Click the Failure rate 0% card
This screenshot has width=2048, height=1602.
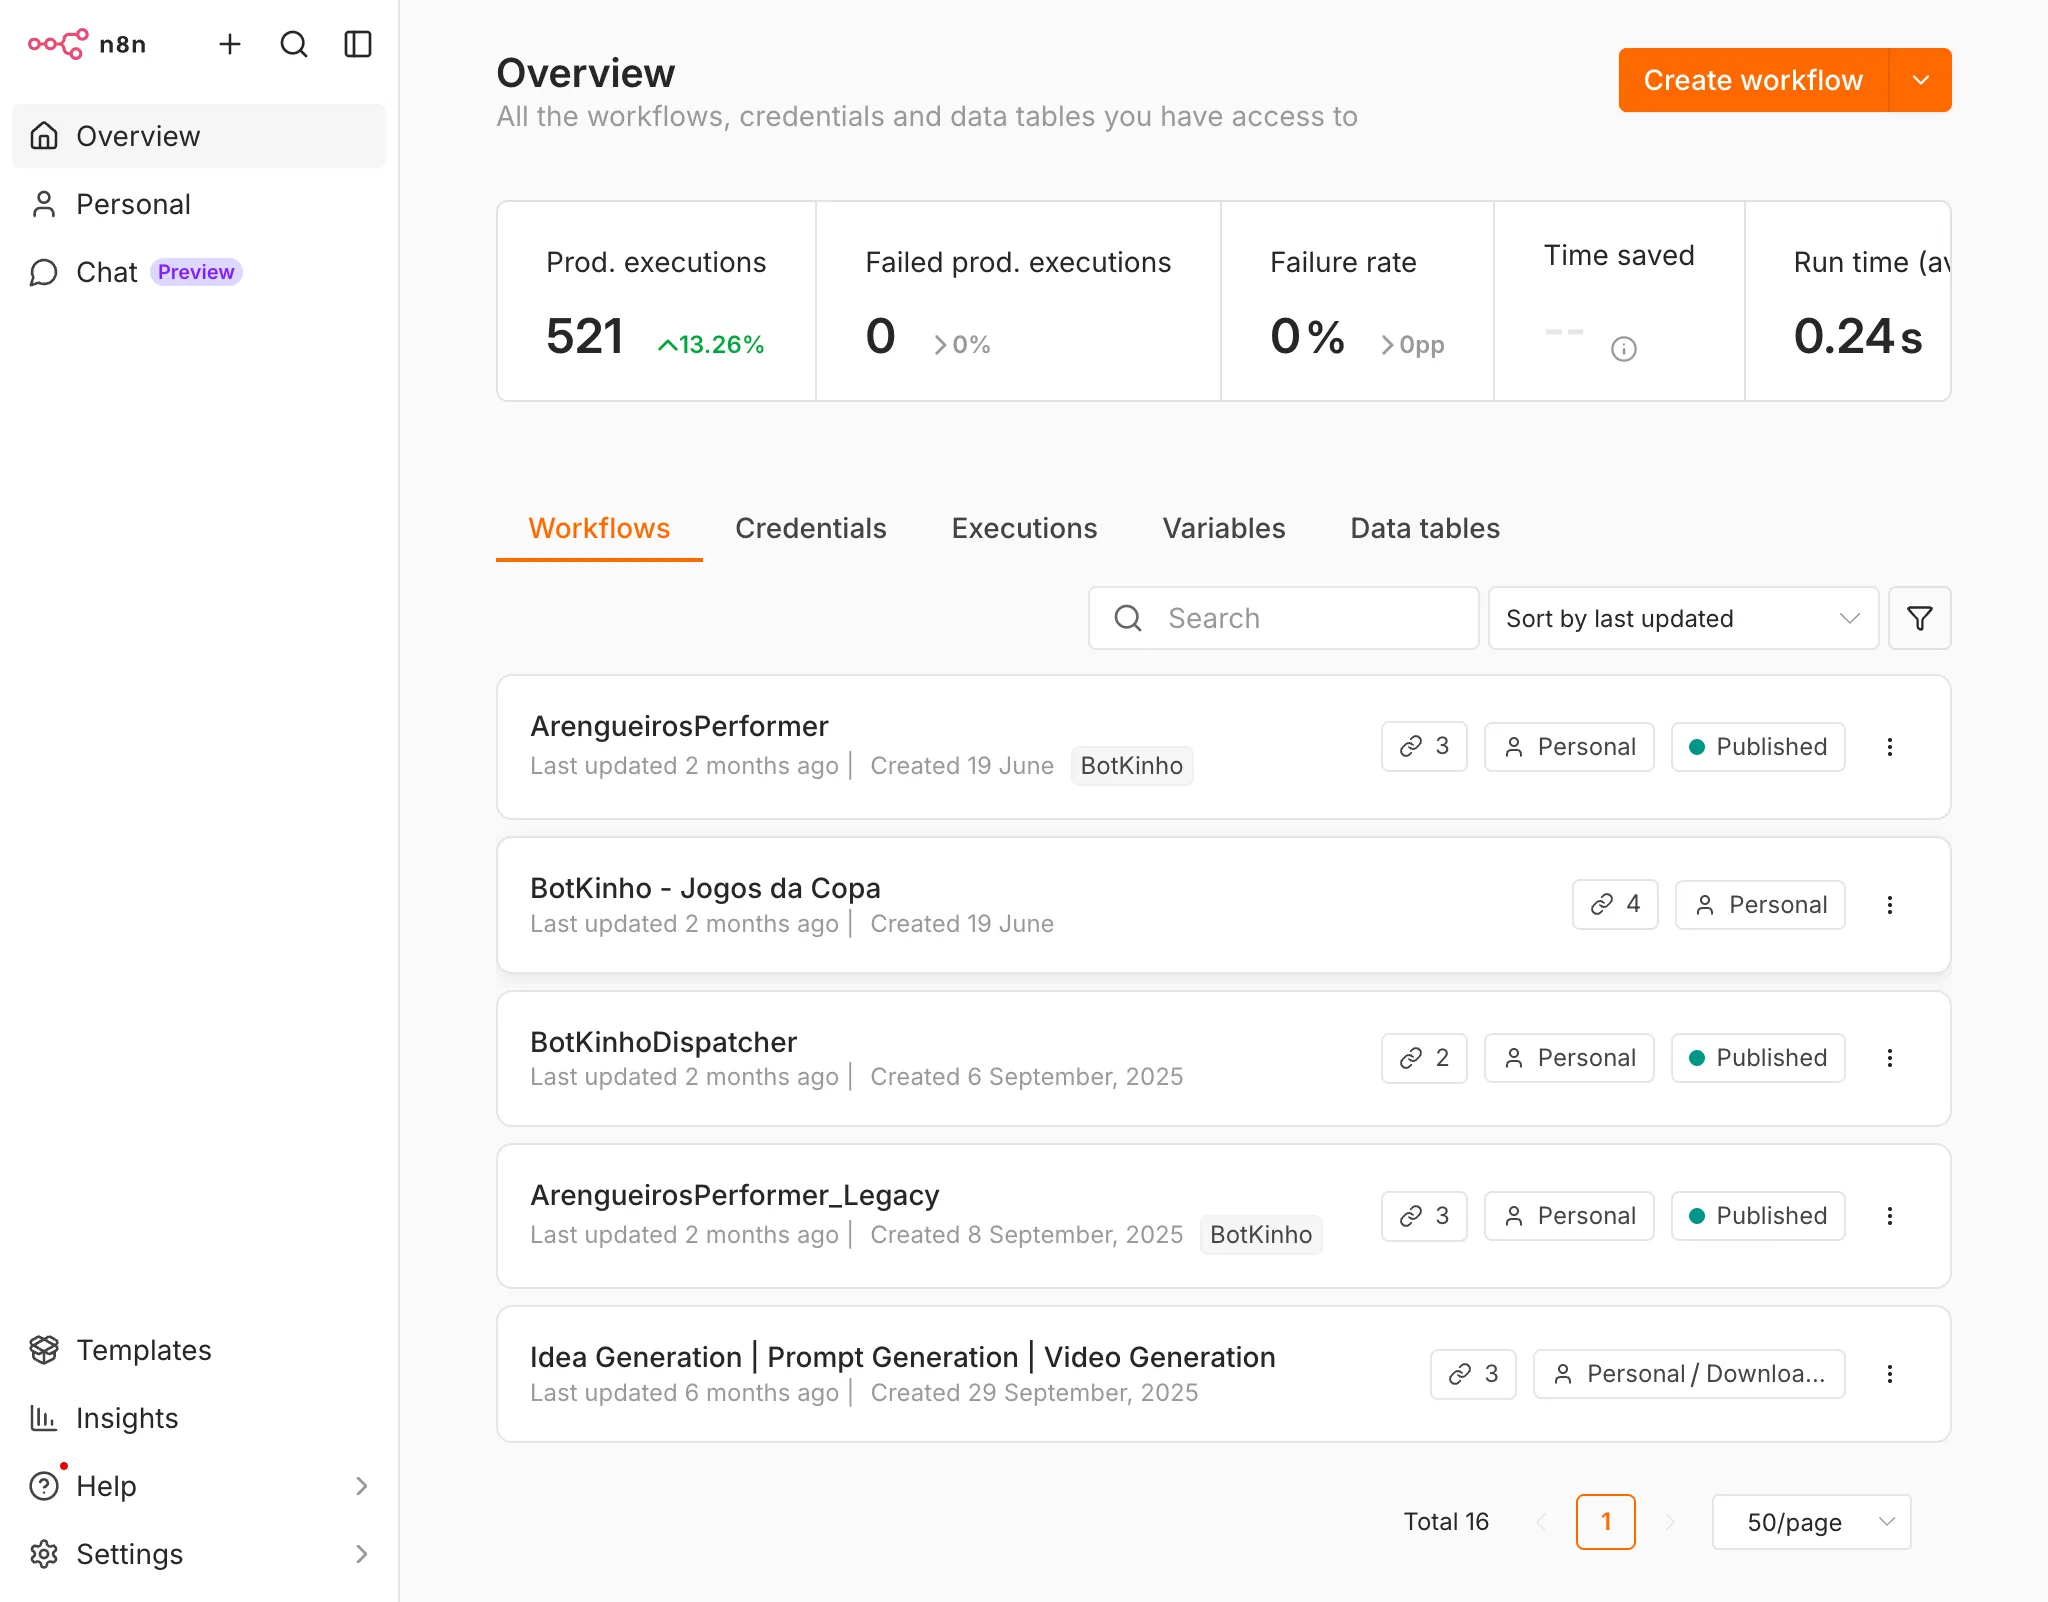tap(1357, 301)
